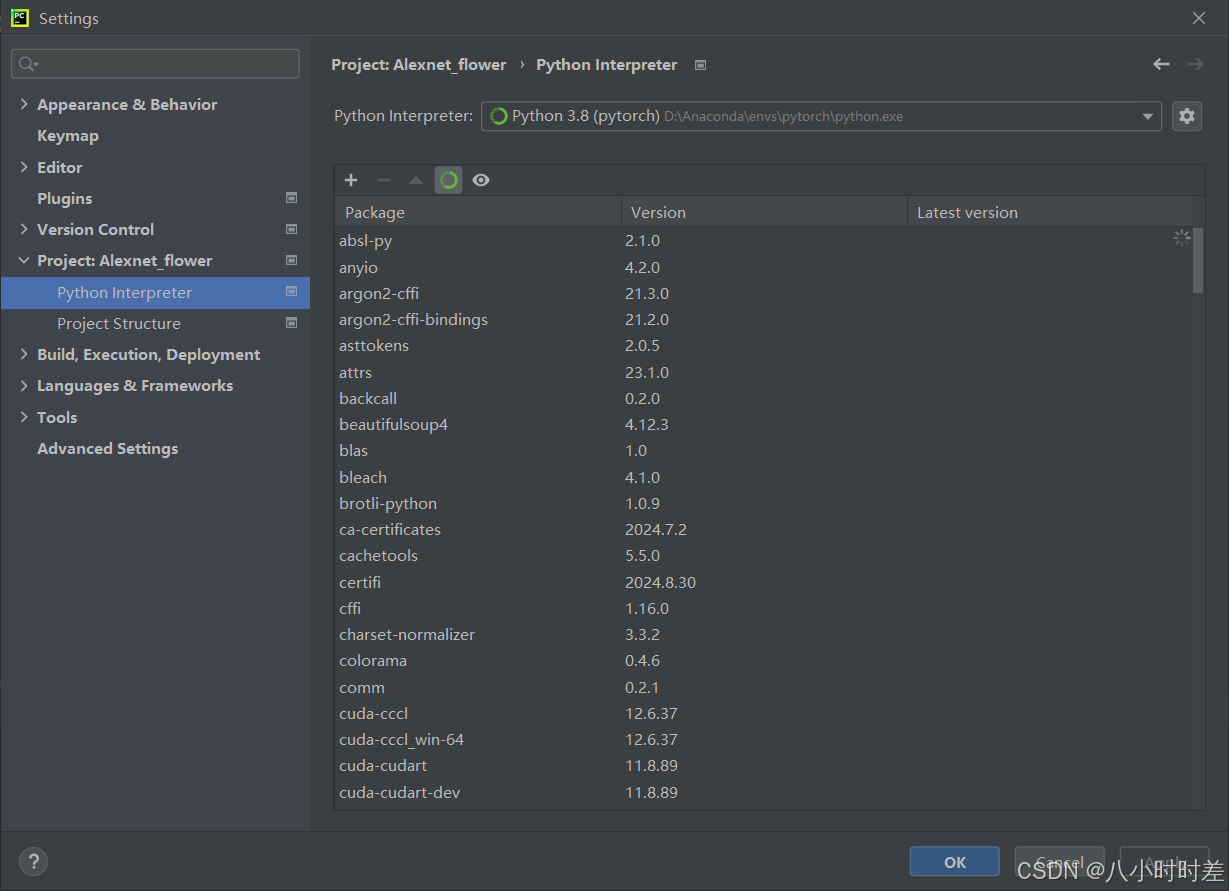Click the project-level icon beside Project Structure
Viewport: 1229px width, 891px height.
point(291,323)
